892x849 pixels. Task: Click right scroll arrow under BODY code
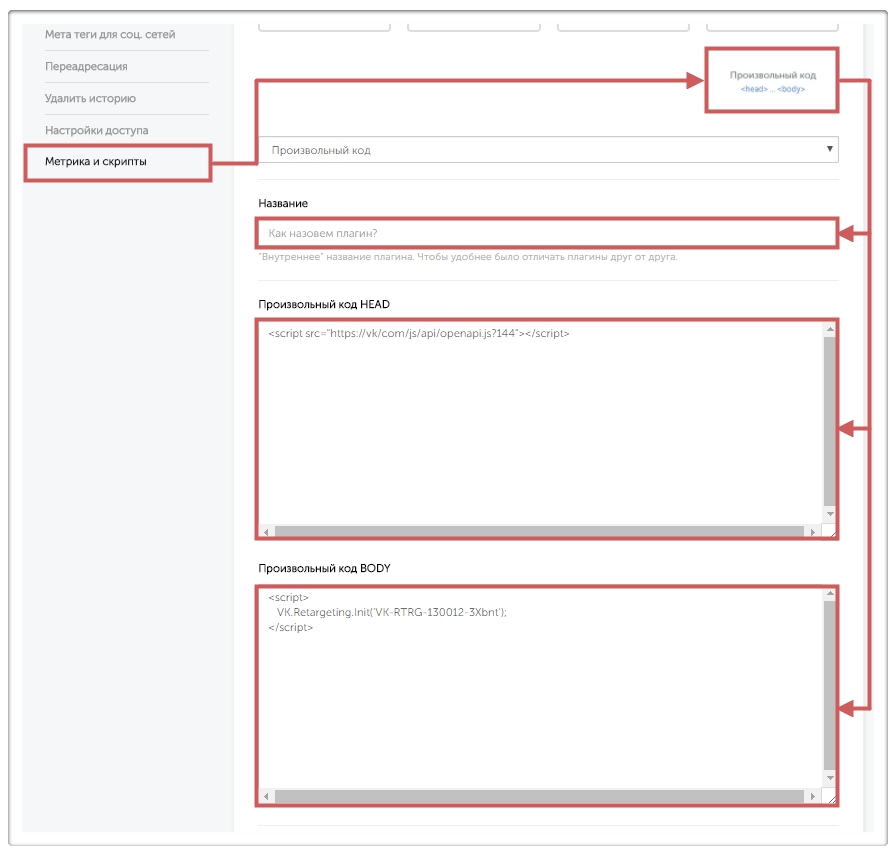[x=812, y=797]
